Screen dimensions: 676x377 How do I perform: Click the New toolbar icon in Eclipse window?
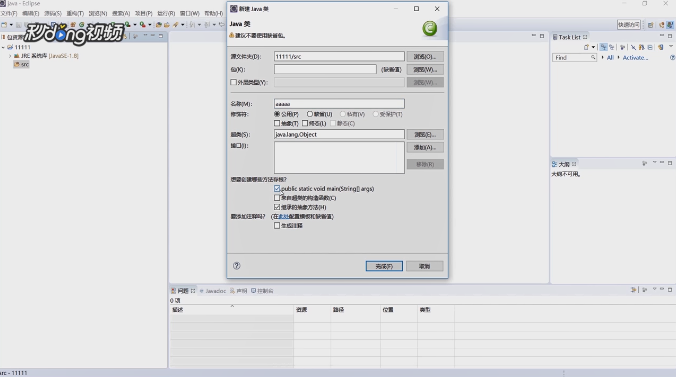click(4, 25)
